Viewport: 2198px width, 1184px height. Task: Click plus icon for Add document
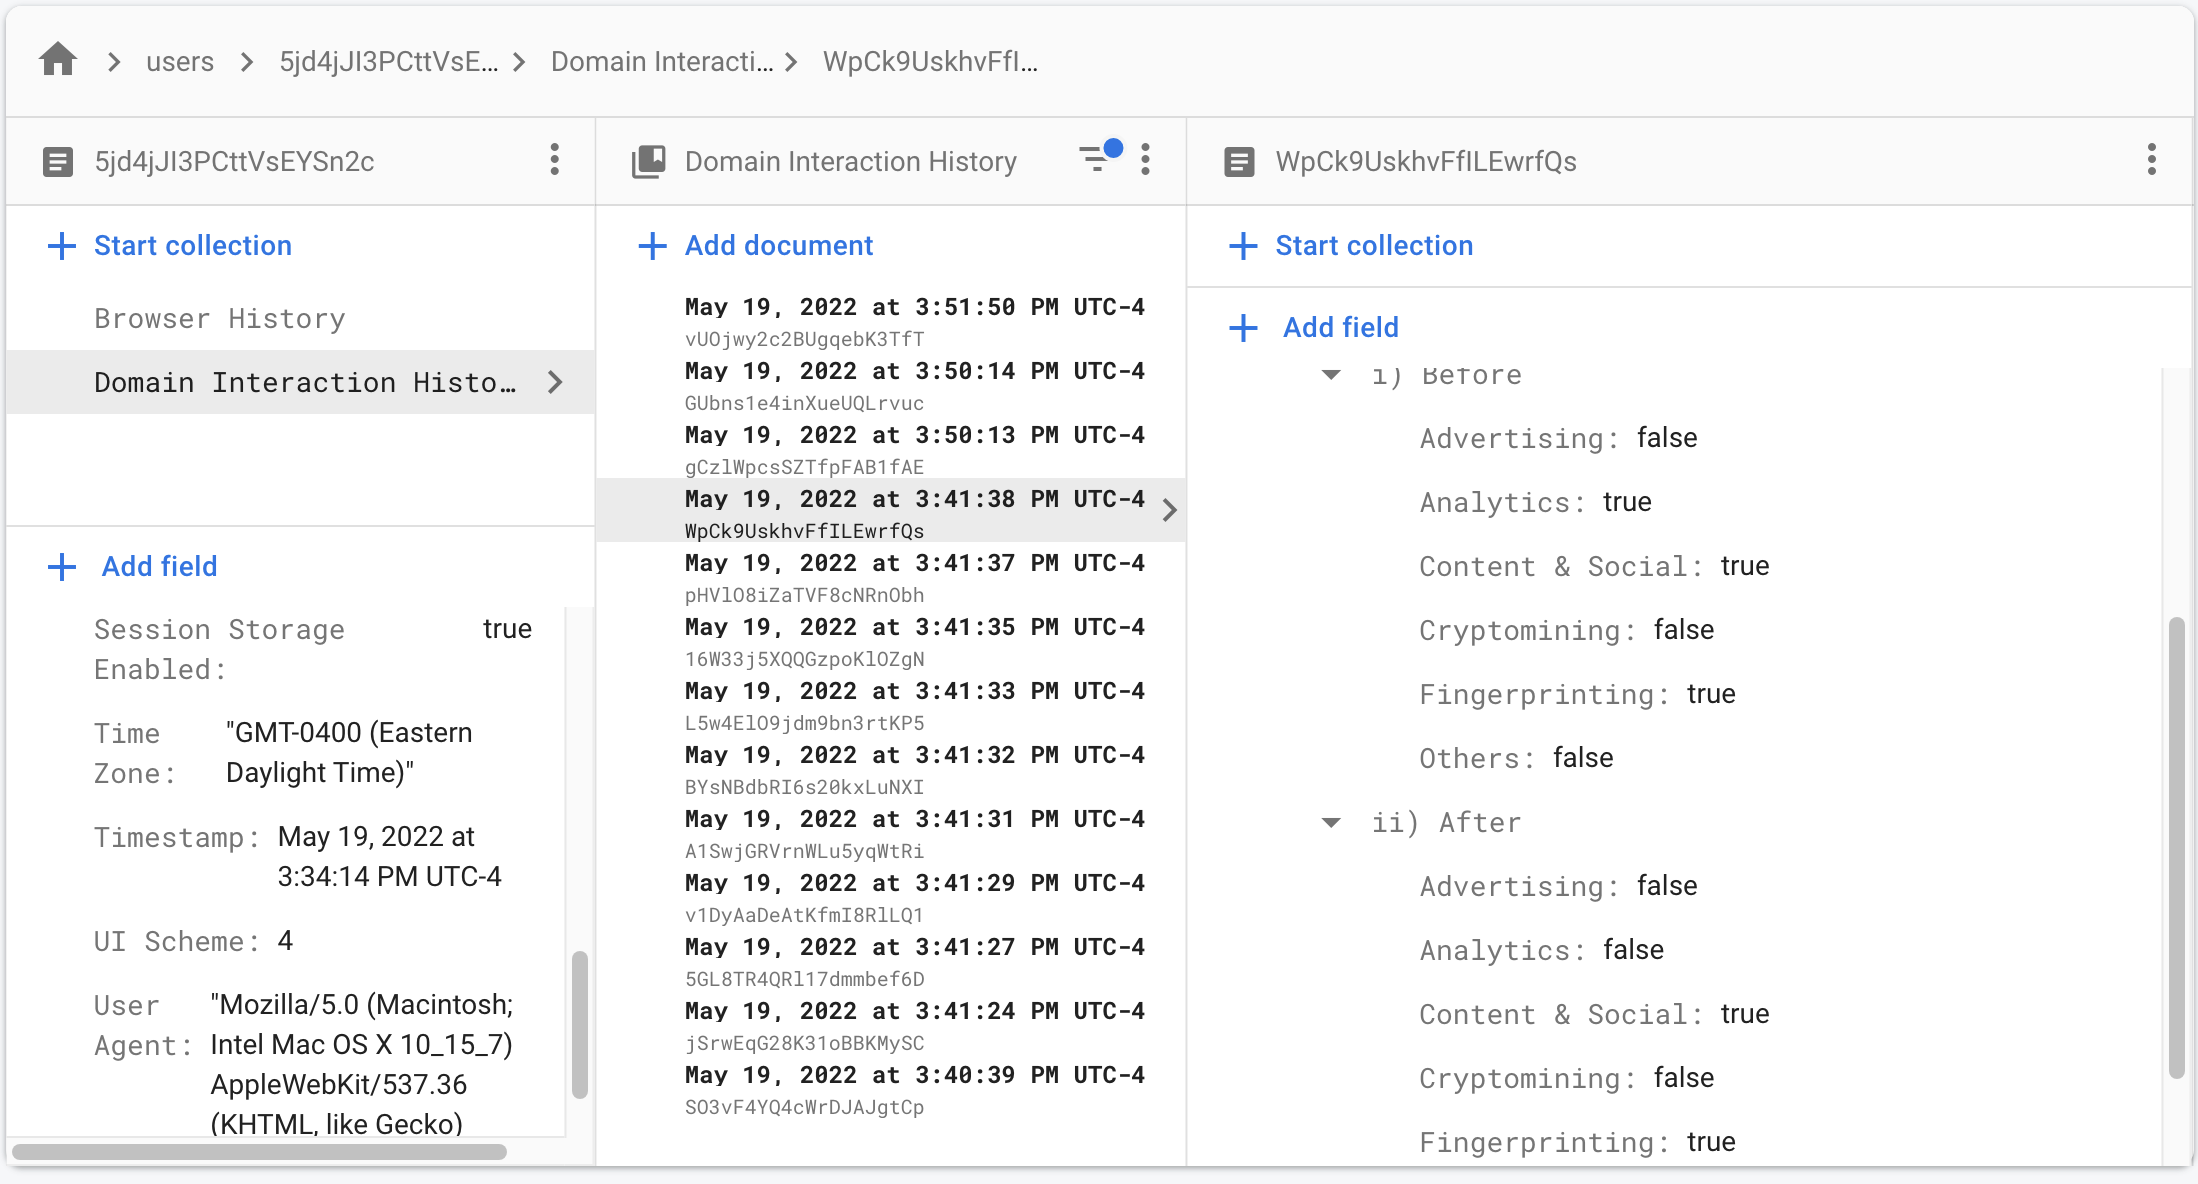(x=652, y=246)
